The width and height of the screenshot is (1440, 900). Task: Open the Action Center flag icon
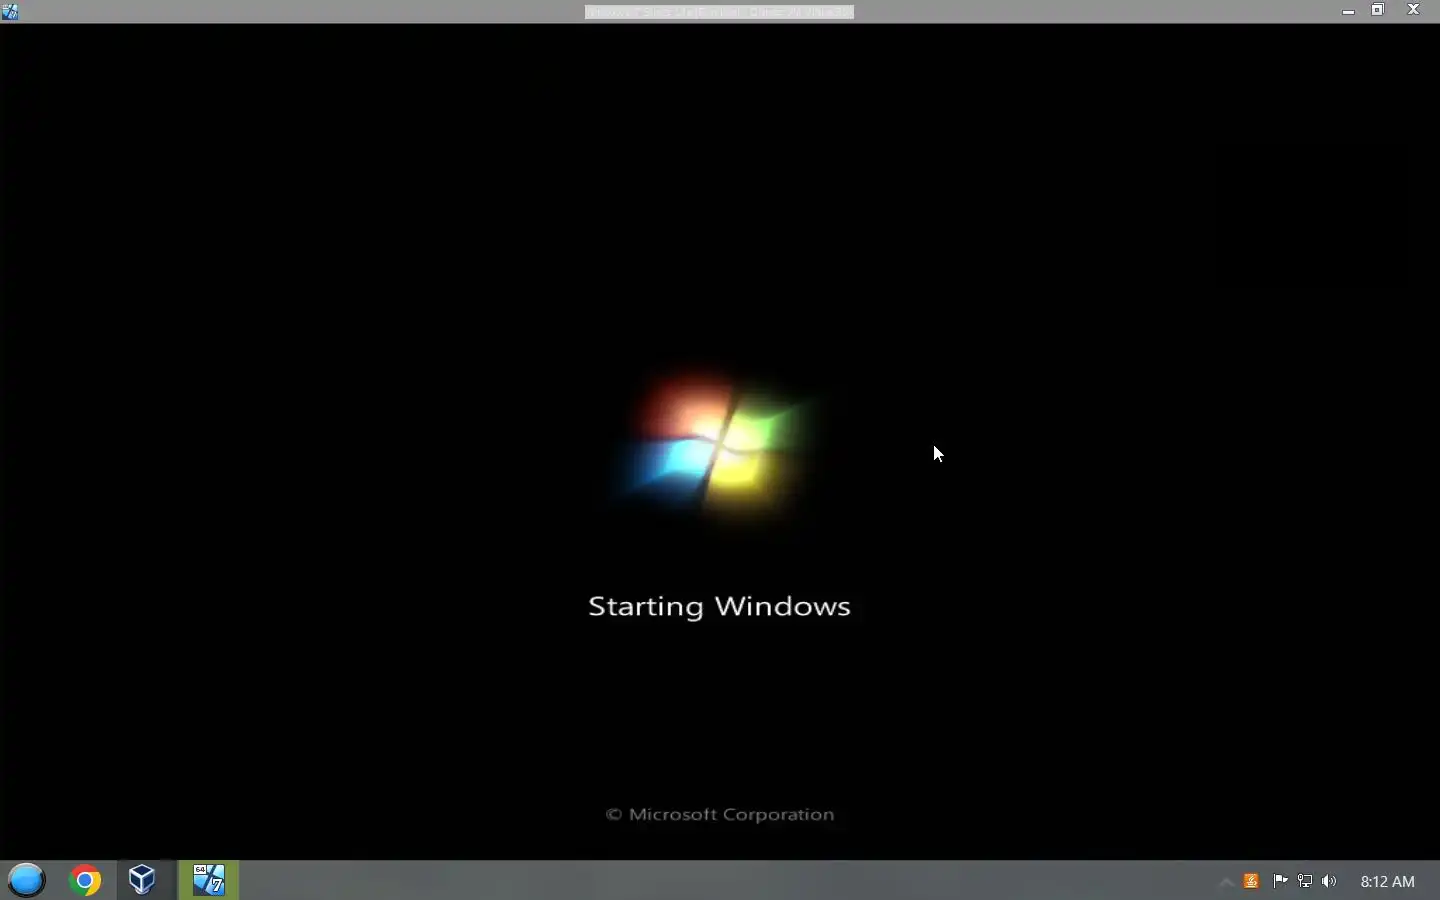click(x=1280, y=881)
